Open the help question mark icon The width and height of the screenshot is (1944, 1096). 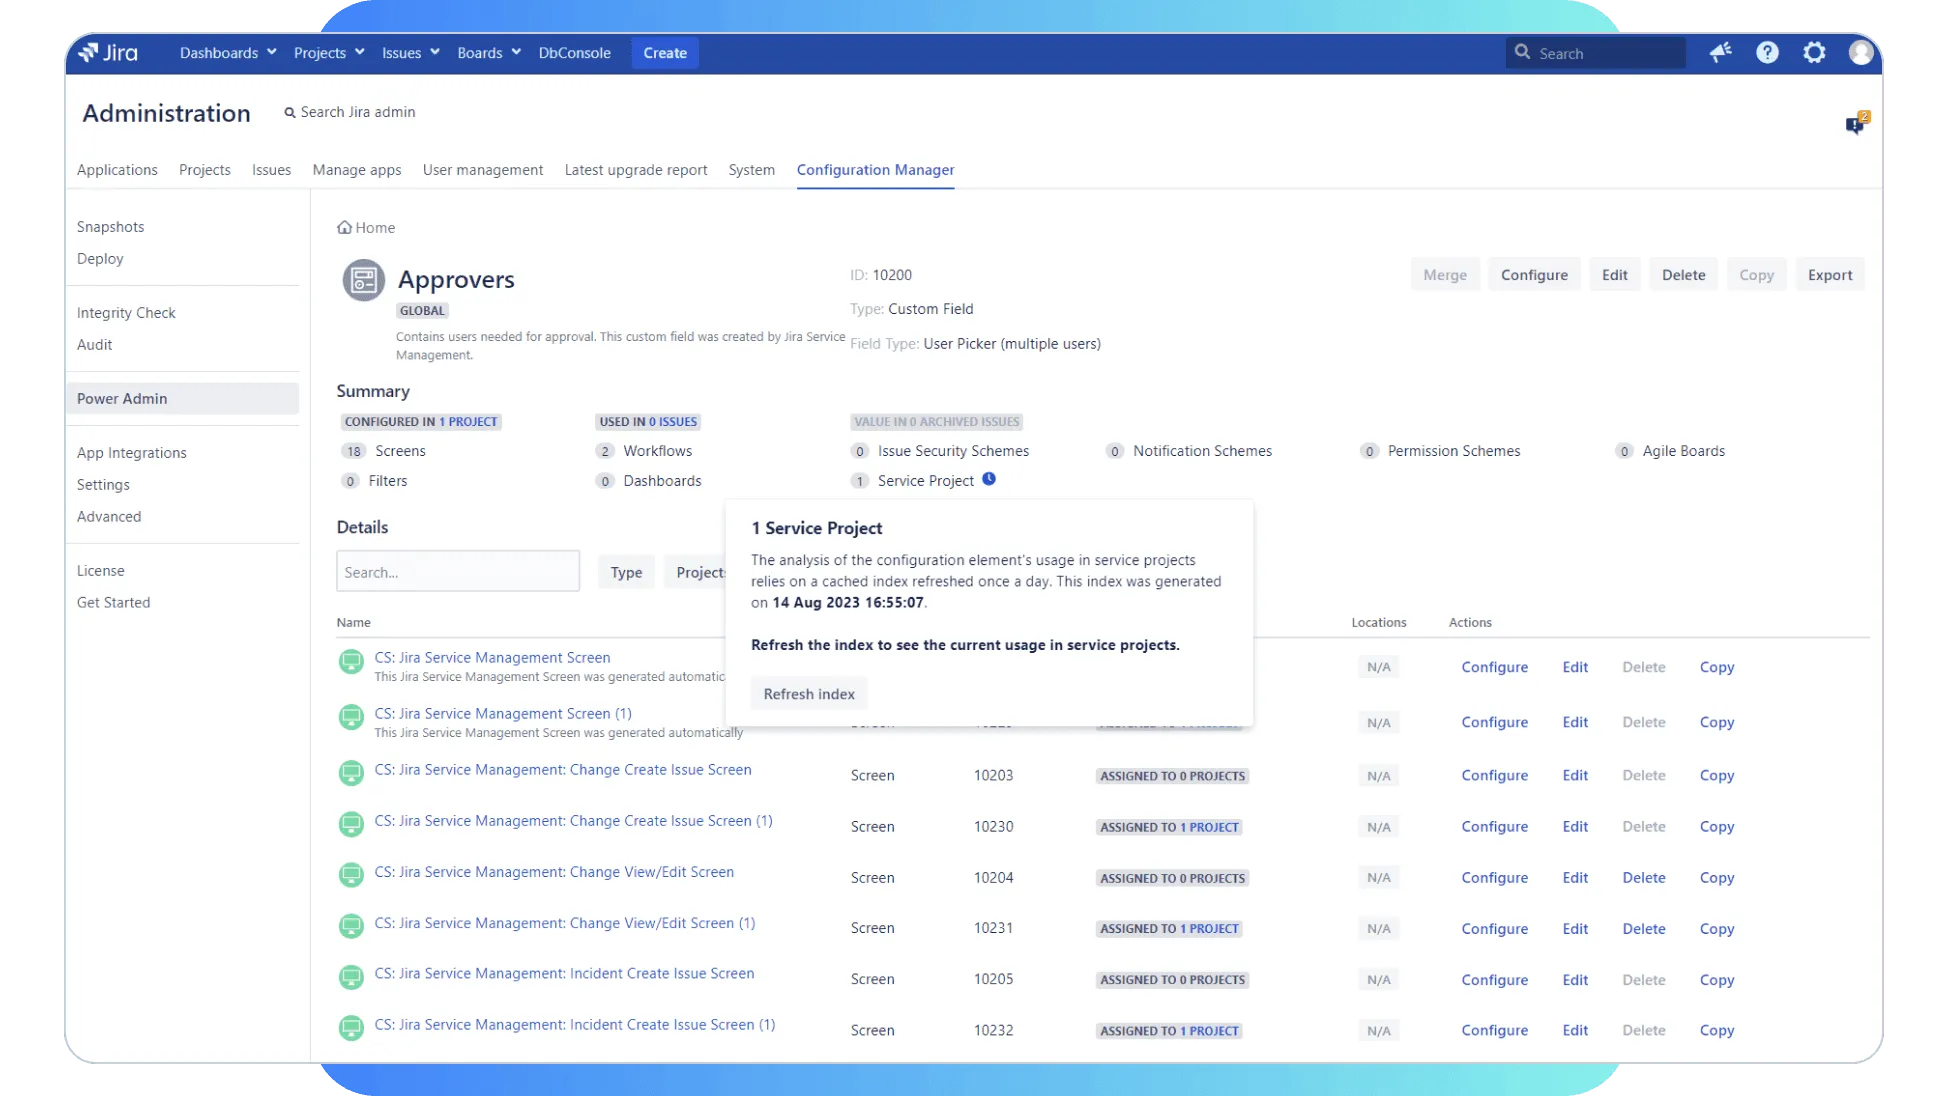(1767, 53)
